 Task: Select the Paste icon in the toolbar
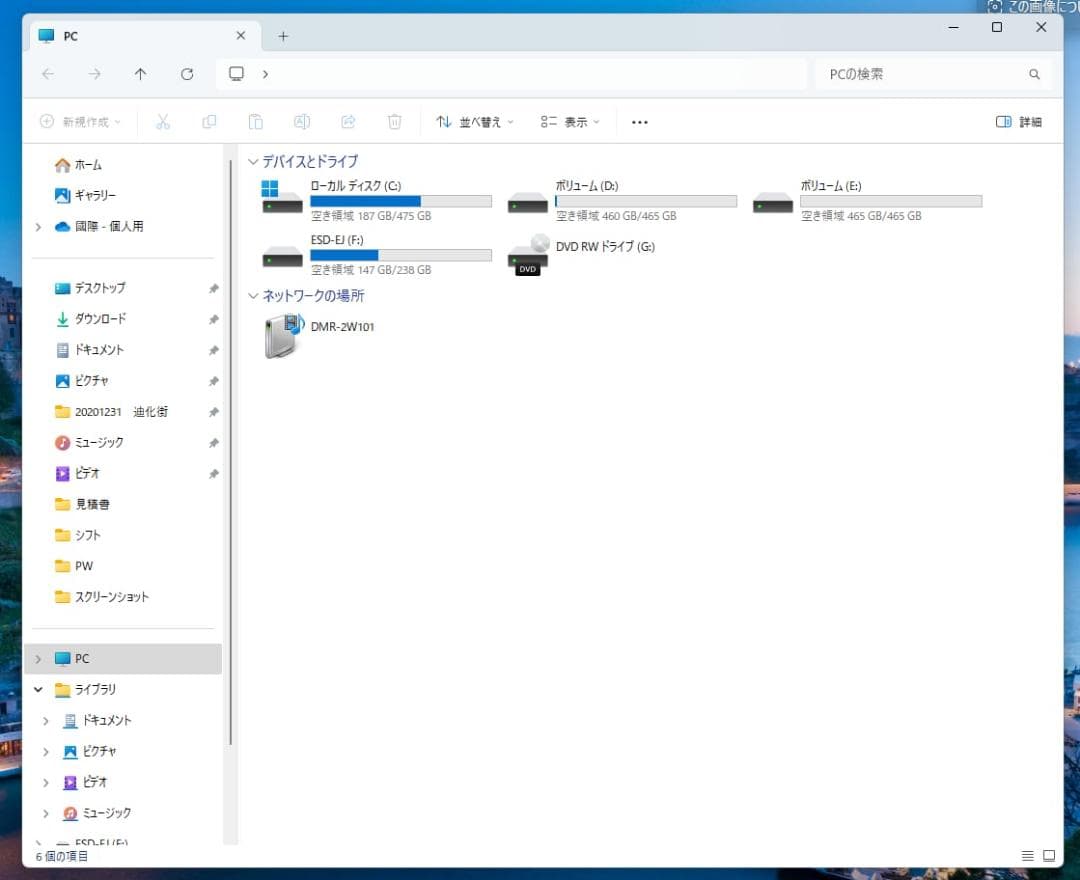pos(256,121)
